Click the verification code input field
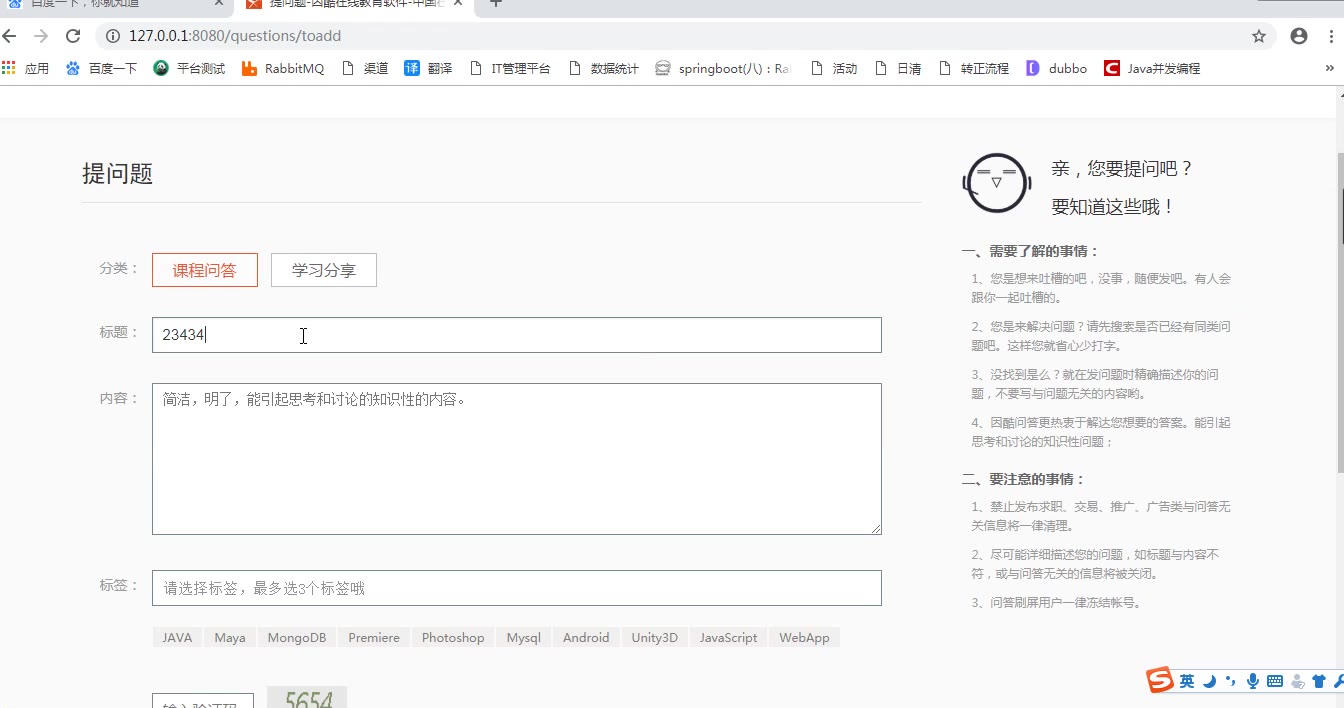The height and width of the screenshot is (708, 1344). (x=203, y=701)
